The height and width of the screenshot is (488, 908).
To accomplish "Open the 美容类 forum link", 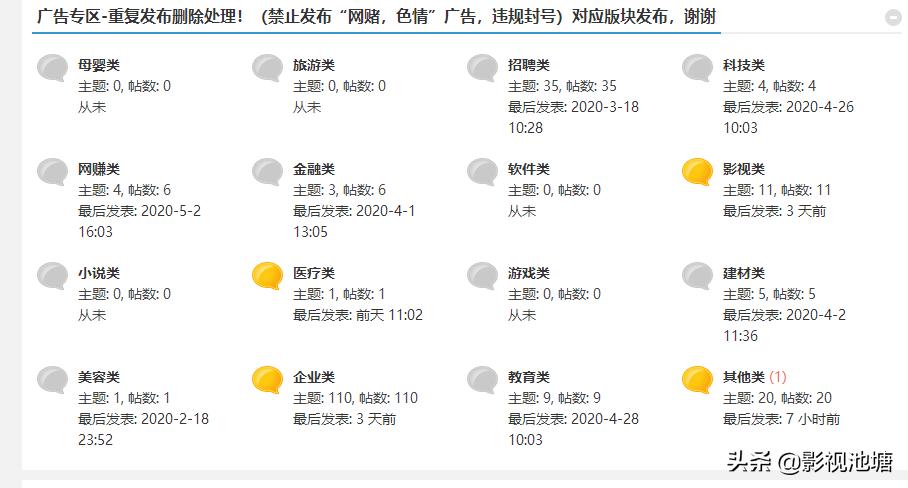I will 99,377.
